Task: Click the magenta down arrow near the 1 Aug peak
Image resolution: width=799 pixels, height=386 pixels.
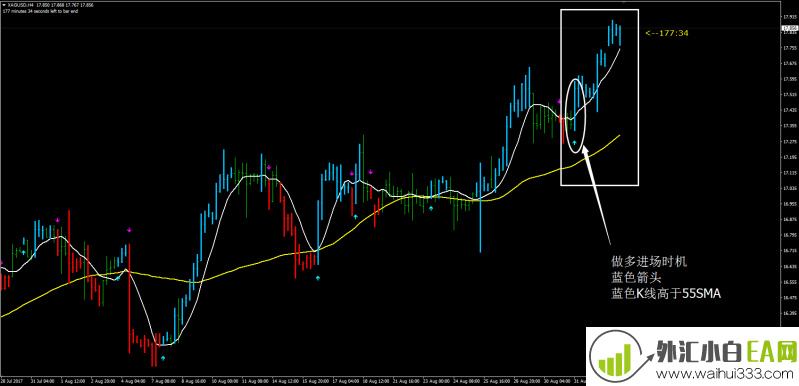Action: click(x=58, y=220)
